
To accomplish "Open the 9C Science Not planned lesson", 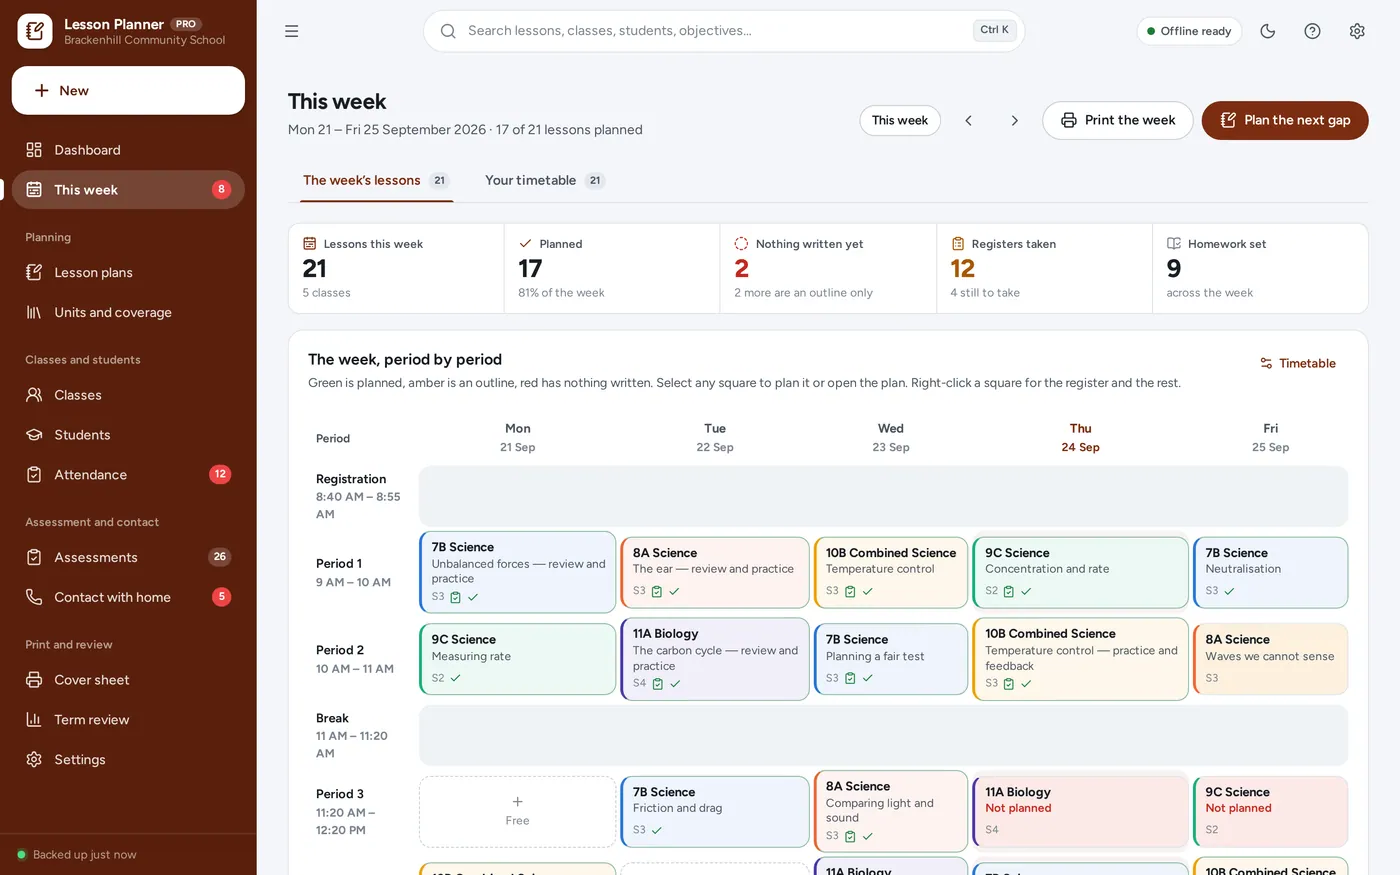I will [x=1270, y=811].
